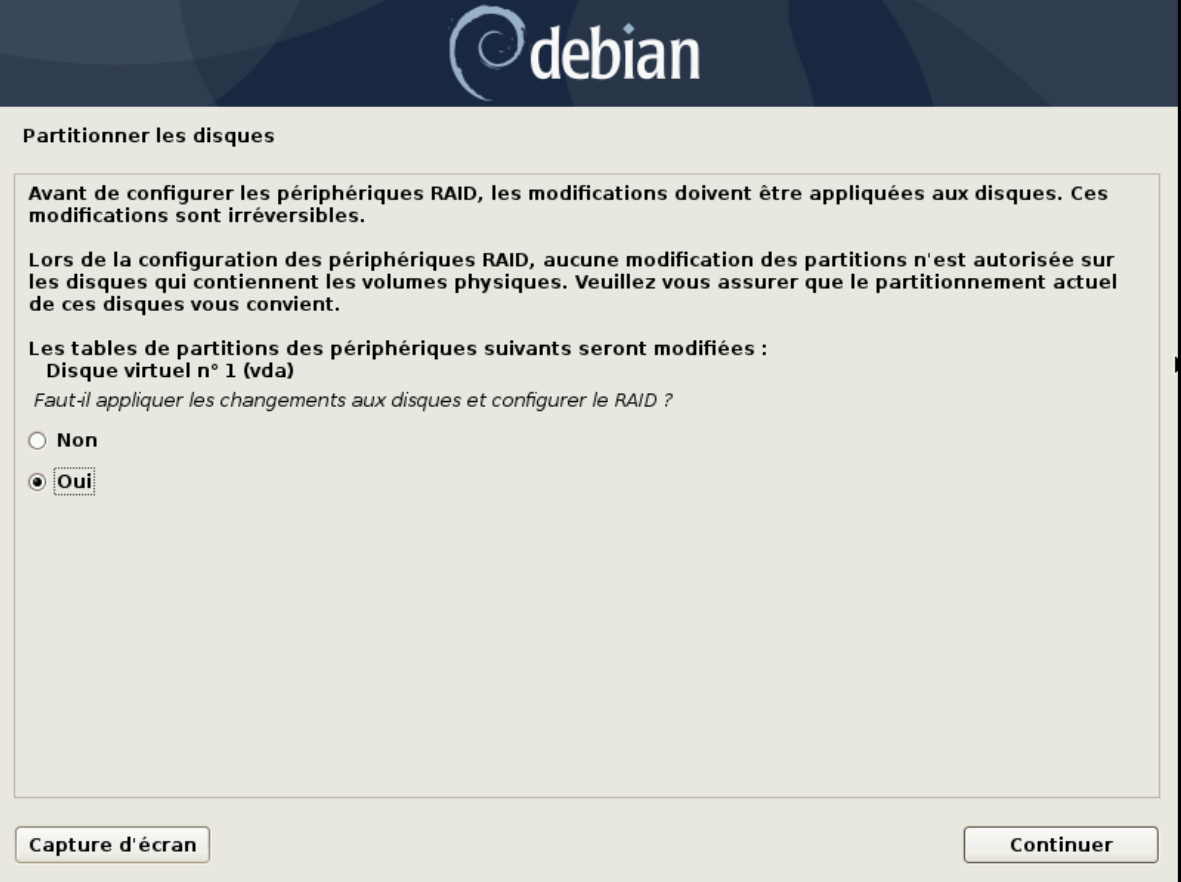Click the debian wordmark in the banner
Viewport: 1181px width, 882px height.
615,53
